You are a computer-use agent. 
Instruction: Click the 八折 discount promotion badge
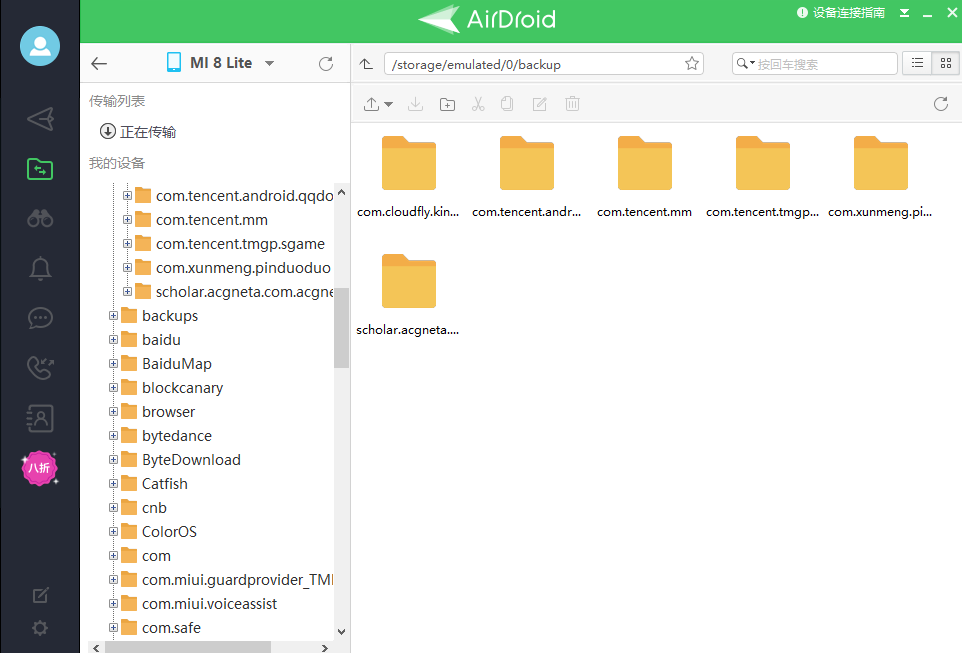(x=40, y=468)
